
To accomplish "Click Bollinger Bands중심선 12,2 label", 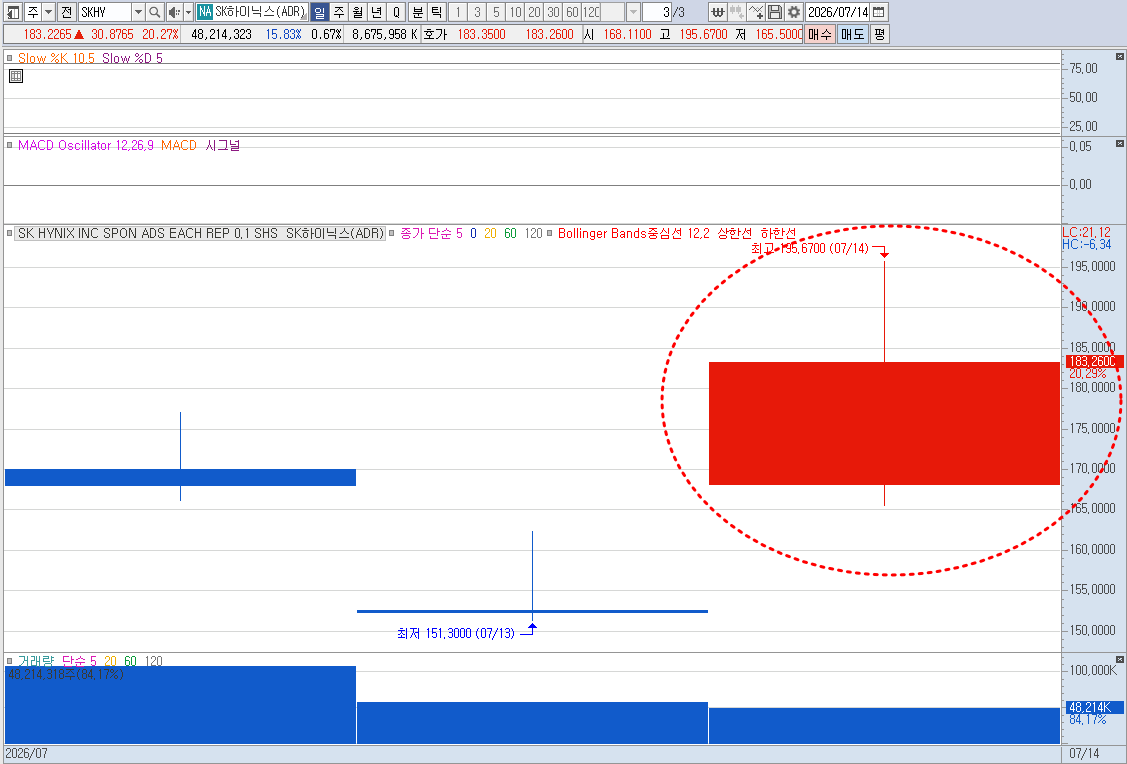I will (x=634, y=234).
